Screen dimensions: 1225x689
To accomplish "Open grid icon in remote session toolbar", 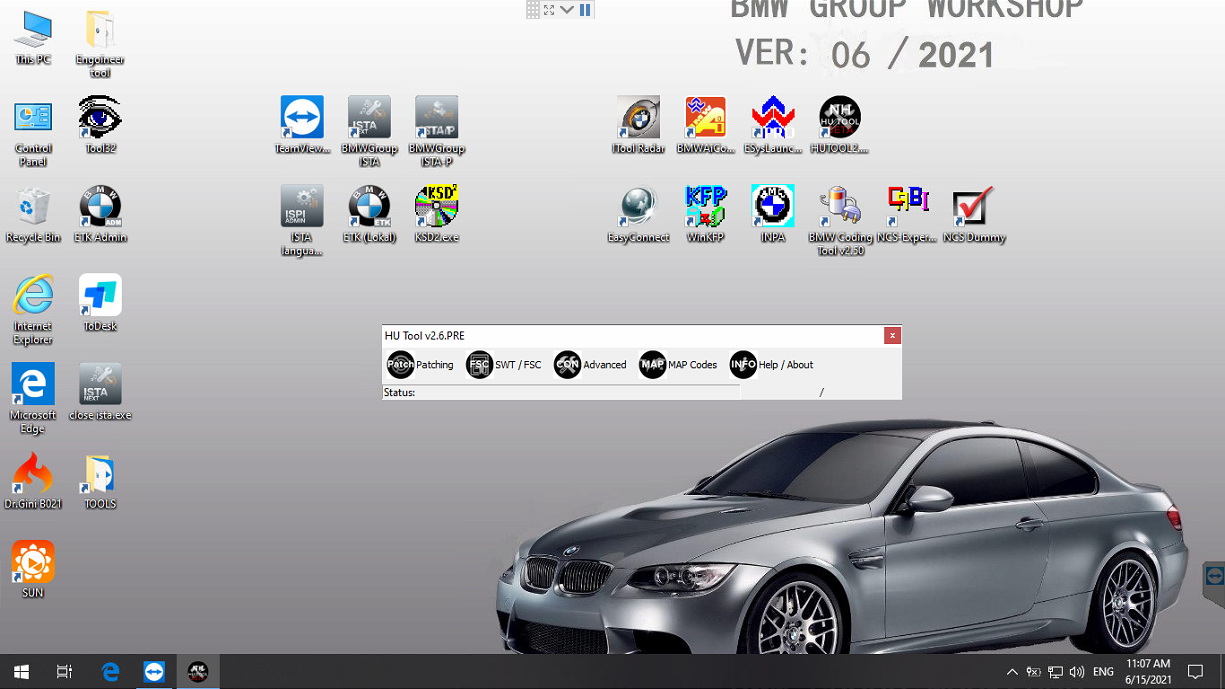I will (533, 10).
